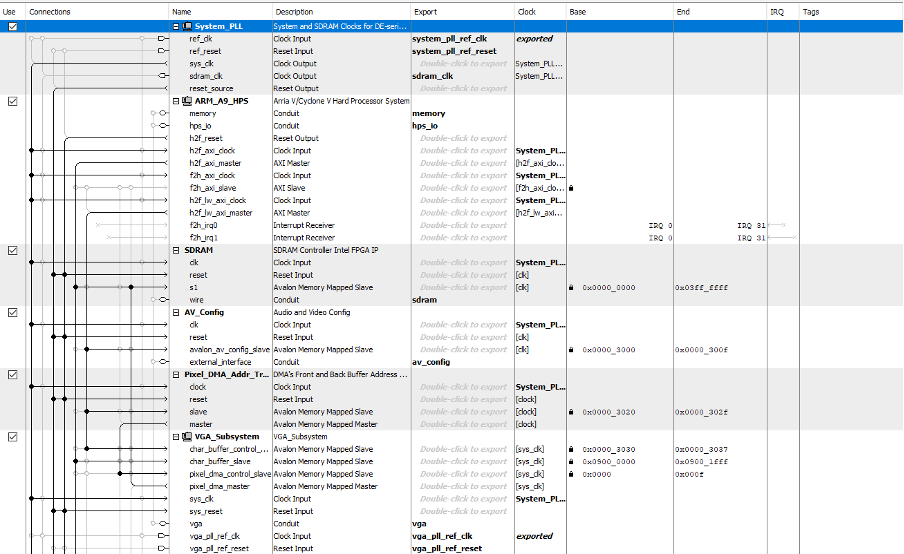This screenshot has width=904, height=554.
Task: Click the SDRAM Controller Intel FPGA IP description
Action: tap(326, 250)
